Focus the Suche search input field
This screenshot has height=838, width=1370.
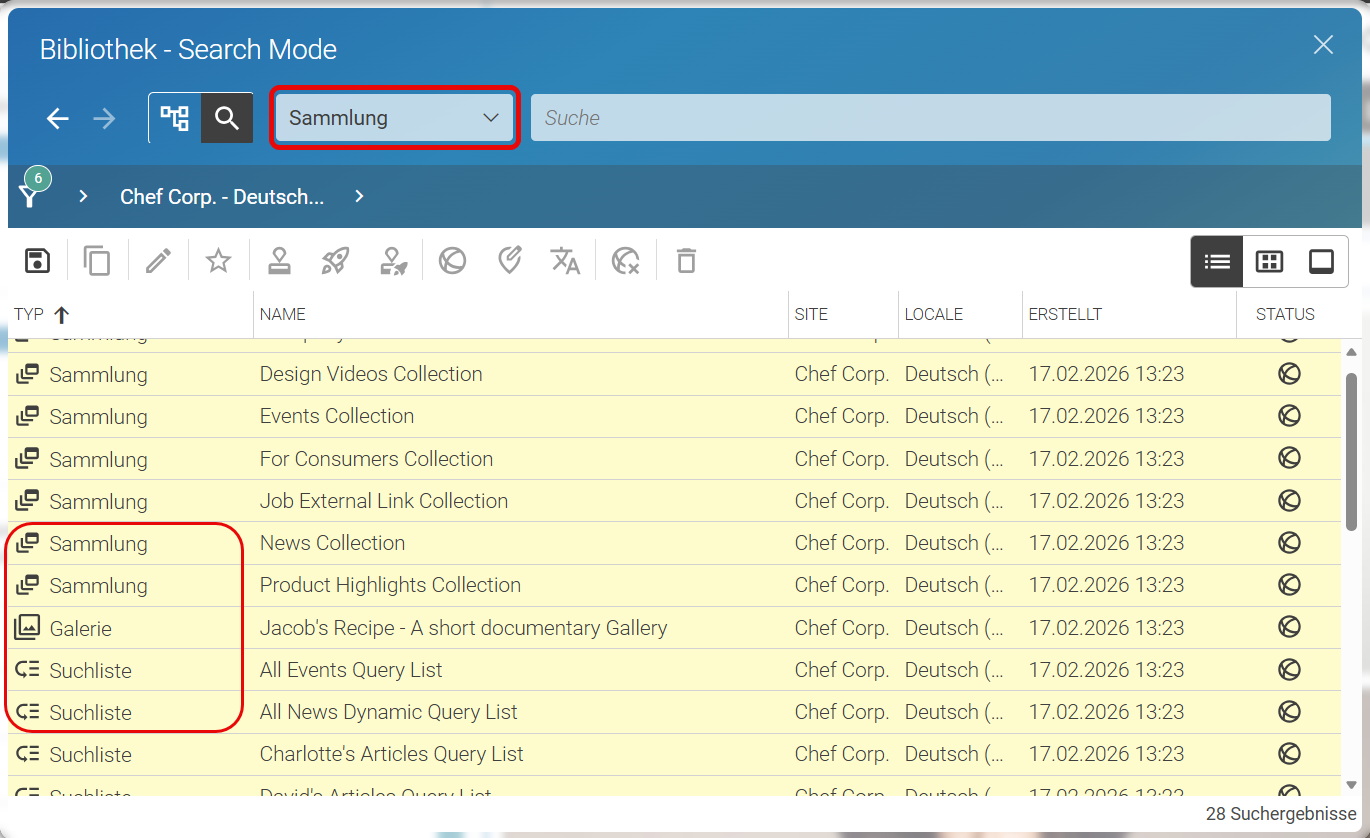(931, 118)
